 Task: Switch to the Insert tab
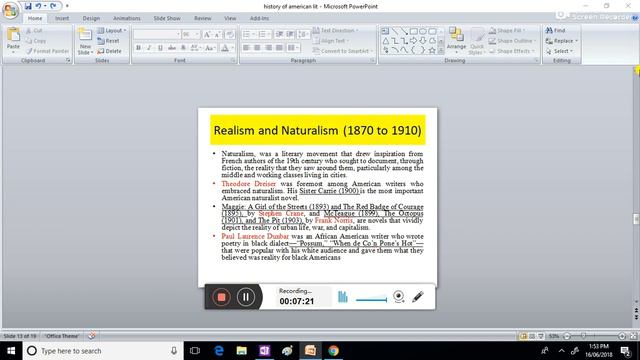(62, 18)
